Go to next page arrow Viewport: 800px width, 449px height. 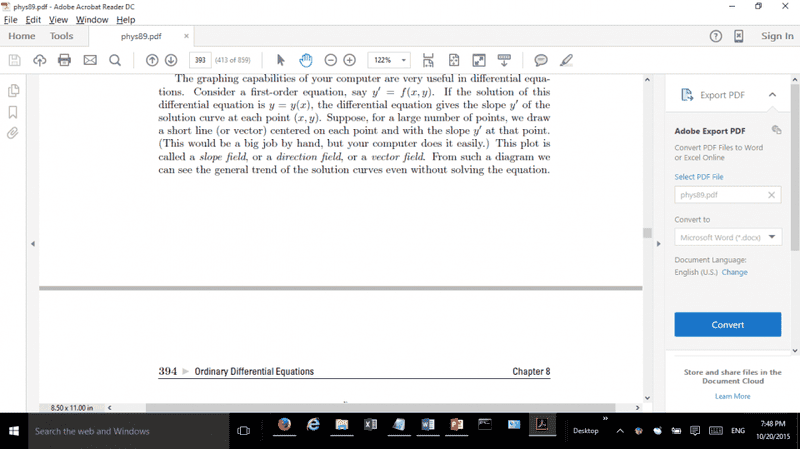click(x=171, y=60)
